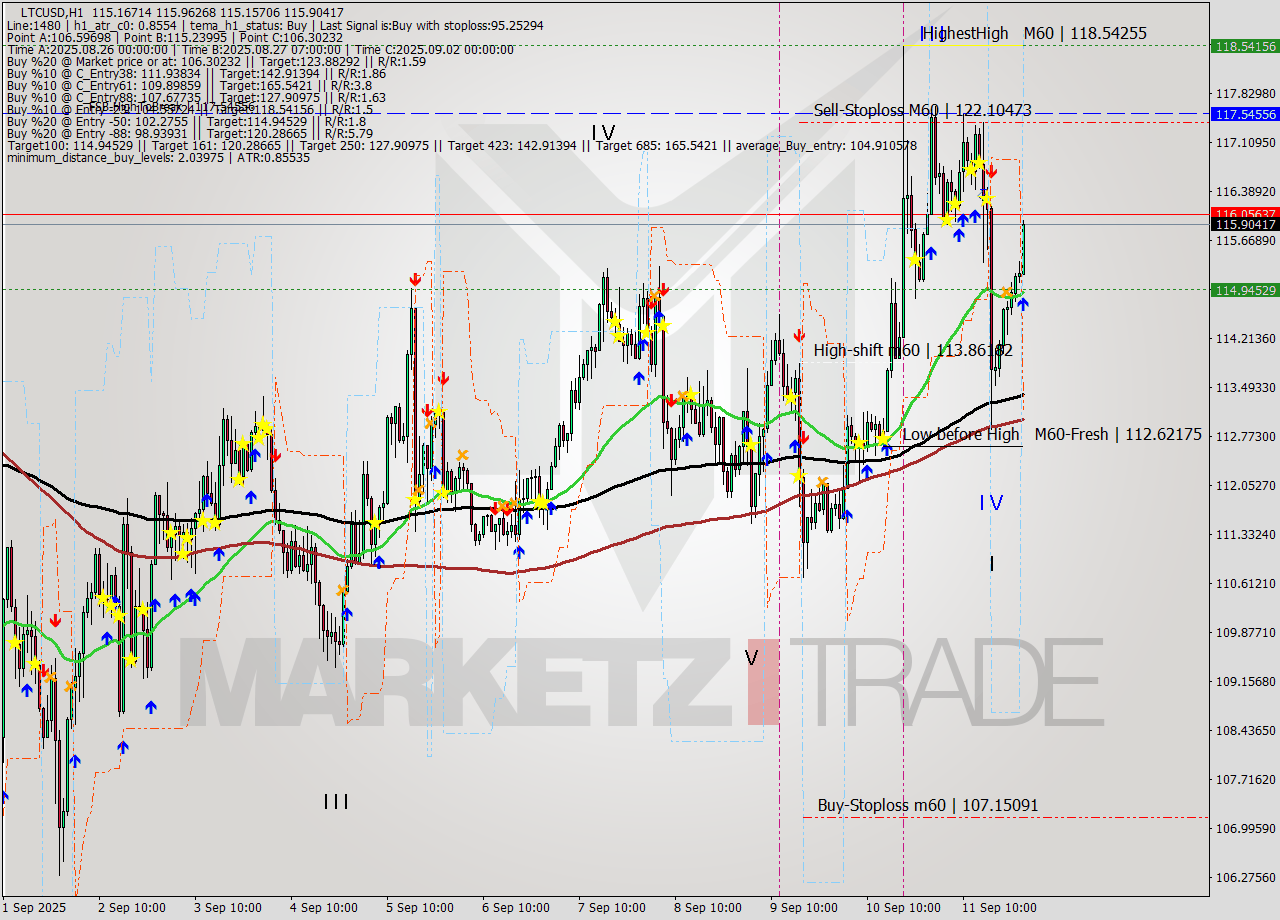Click the blue buy arrow near 10 Sep lows

(847, 515)
